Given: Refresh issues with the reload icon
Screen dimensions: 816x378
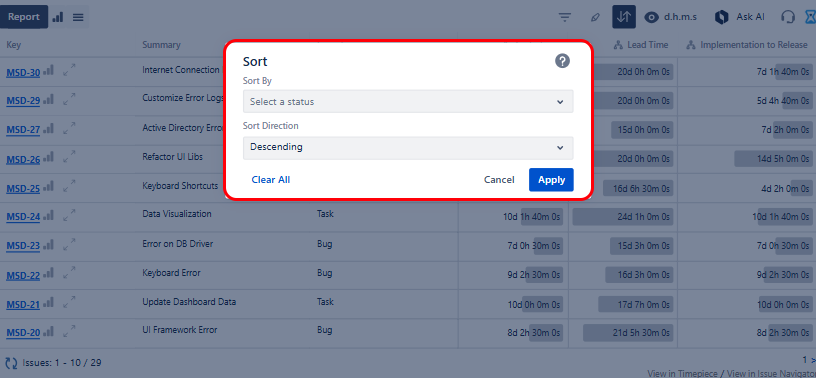Looking at the screenshot, I should pyautogui.click(x=11, y=363).
